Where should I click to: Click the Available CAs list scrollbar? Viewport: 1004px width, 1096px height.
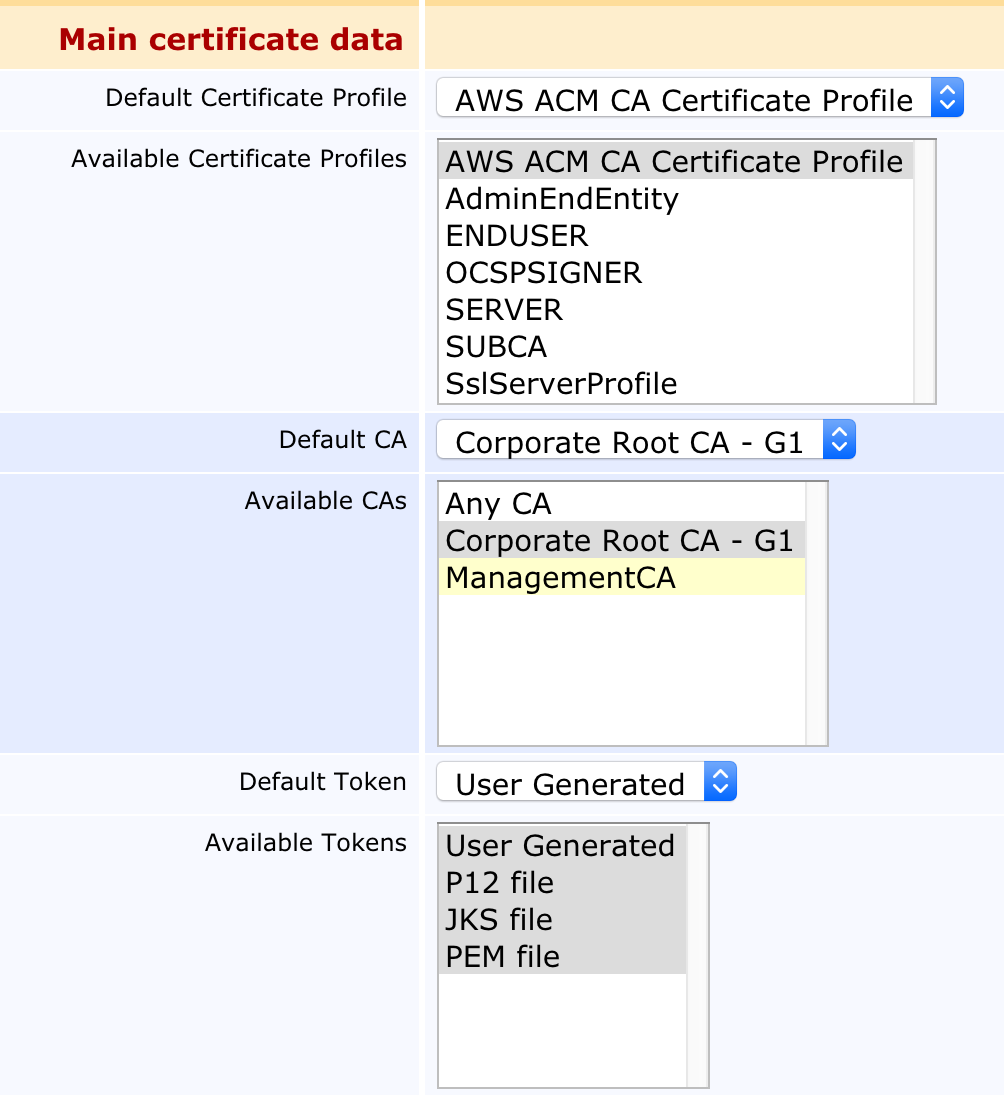click(x=817, y=613)
